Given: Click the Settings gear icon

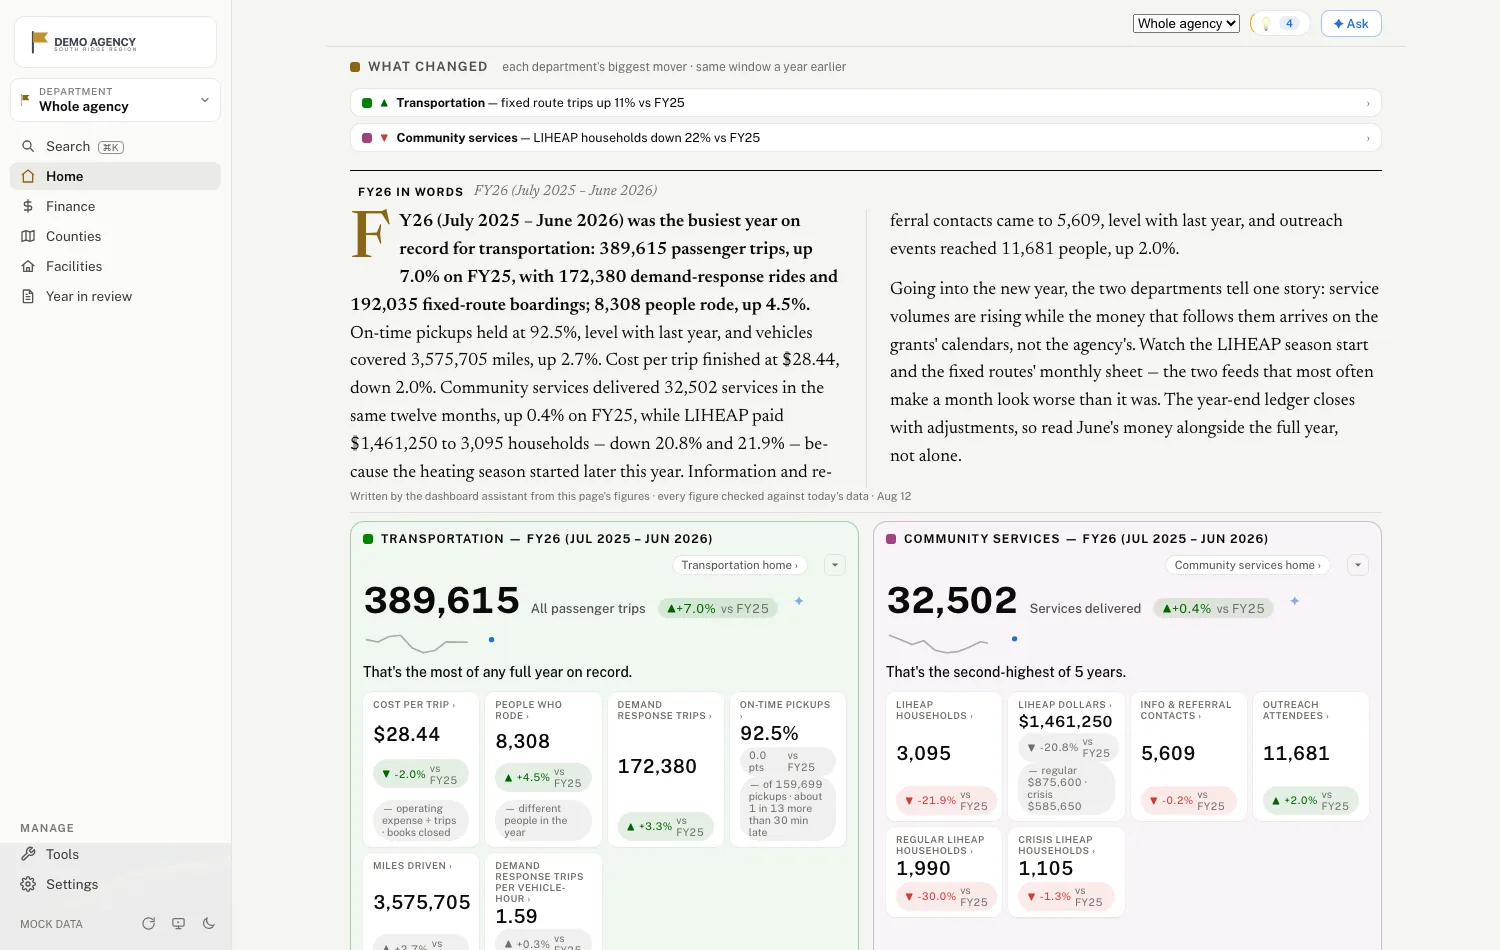Looking at the screenshot, I should tap(28, 884).
